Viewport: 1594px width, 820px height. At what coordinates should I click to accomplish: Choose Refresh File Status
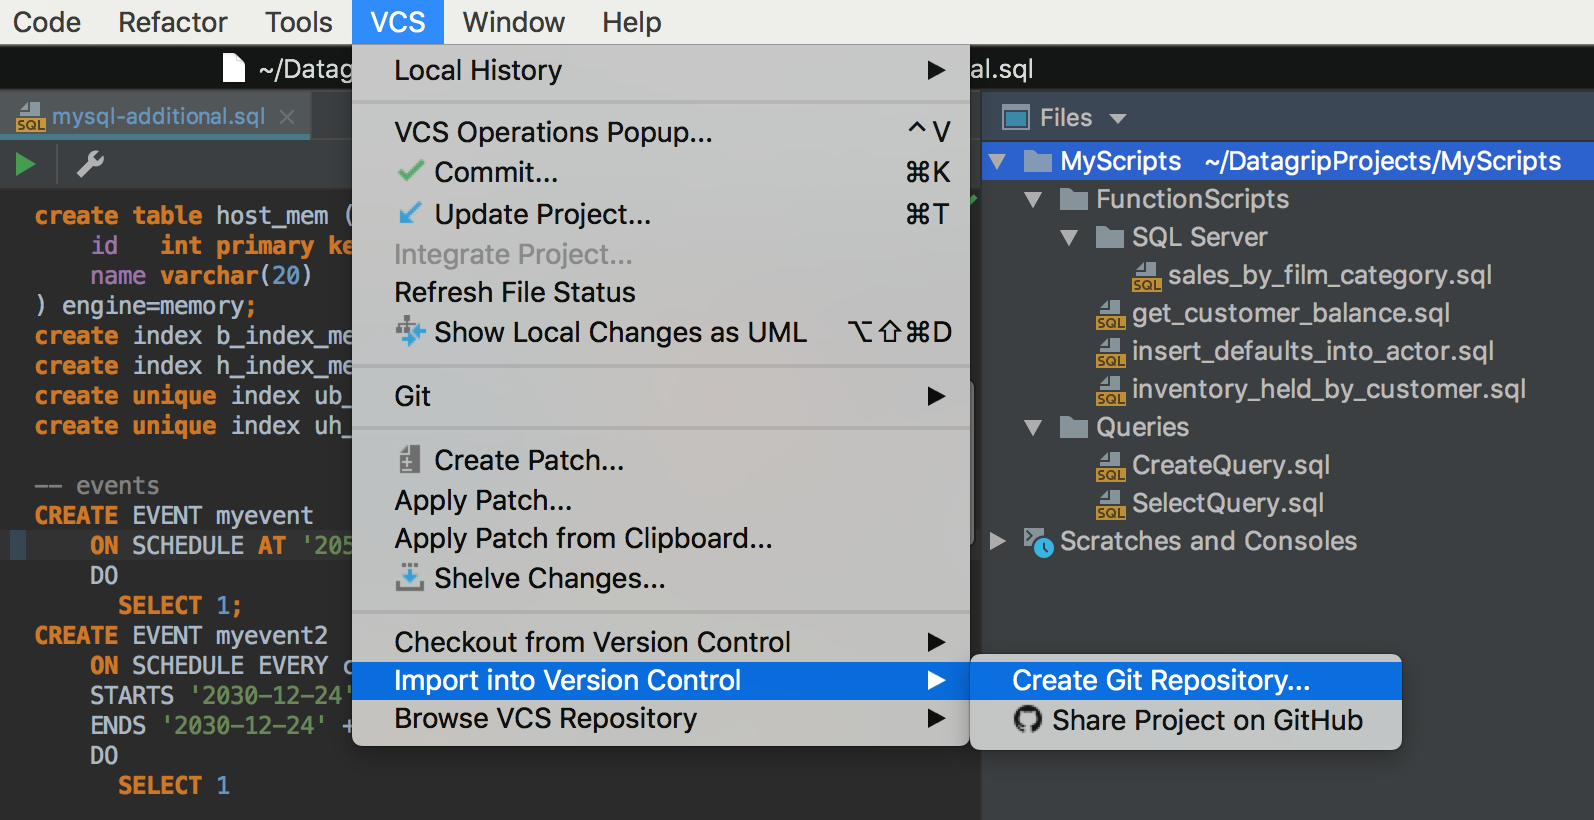pyautogui.click(x=661, y=292)
